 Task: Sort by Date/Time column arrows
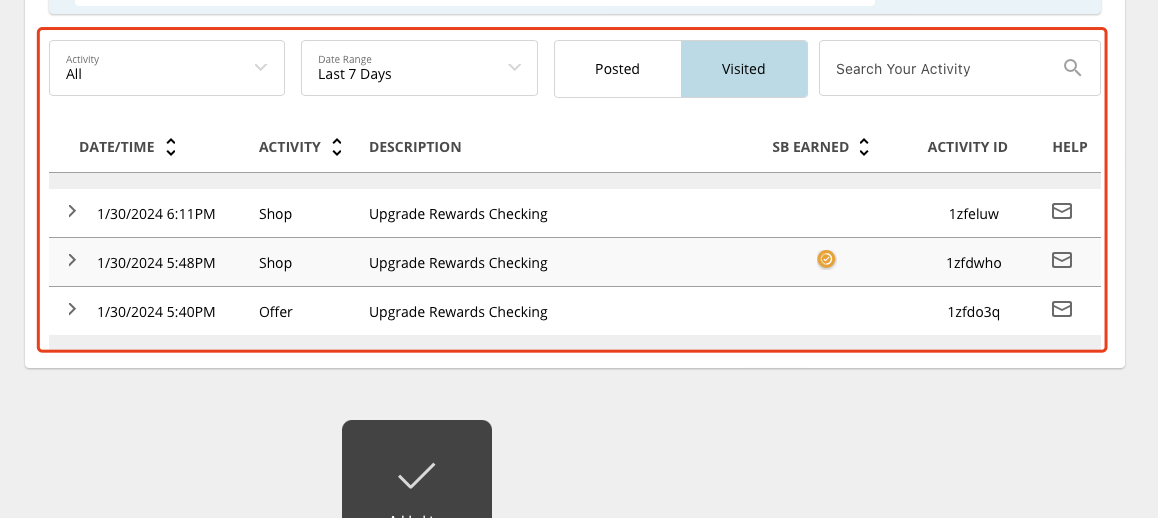click(171, 147)
